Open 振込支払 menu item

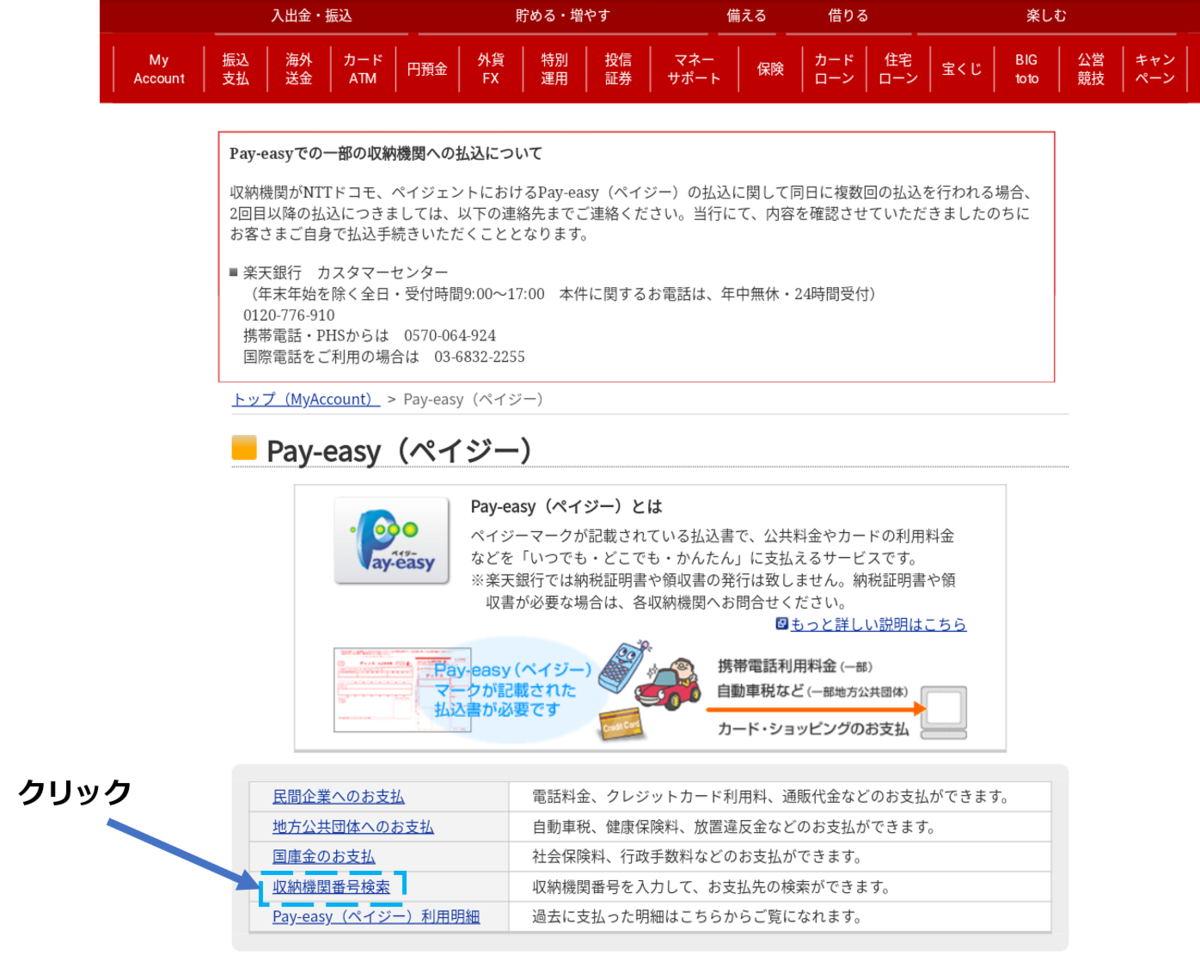click(236, 70)
